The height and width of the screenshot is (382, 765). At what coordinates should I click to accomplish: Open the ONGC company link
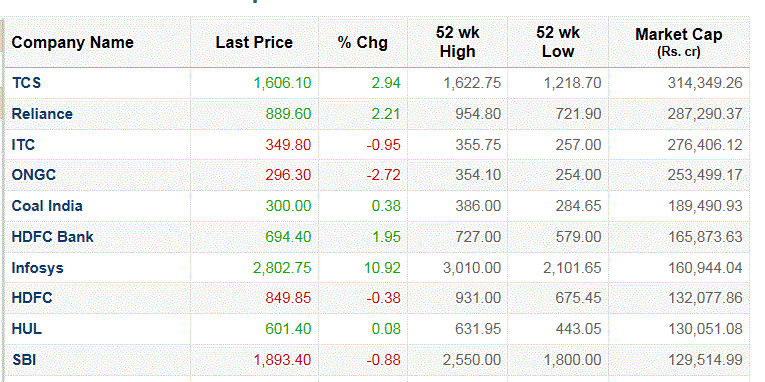tap(34, 175)
